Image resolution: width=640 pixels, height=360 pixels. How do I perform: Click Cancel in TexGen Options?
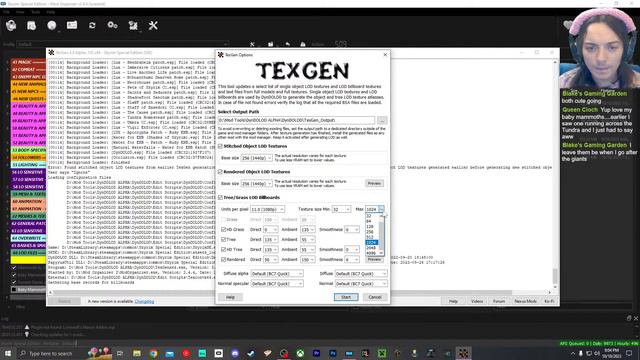pos(375,297)
